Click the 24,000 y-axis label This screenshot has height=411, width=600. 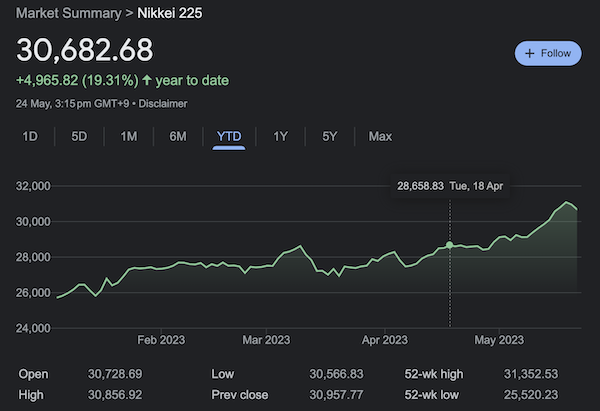point(33,328)
